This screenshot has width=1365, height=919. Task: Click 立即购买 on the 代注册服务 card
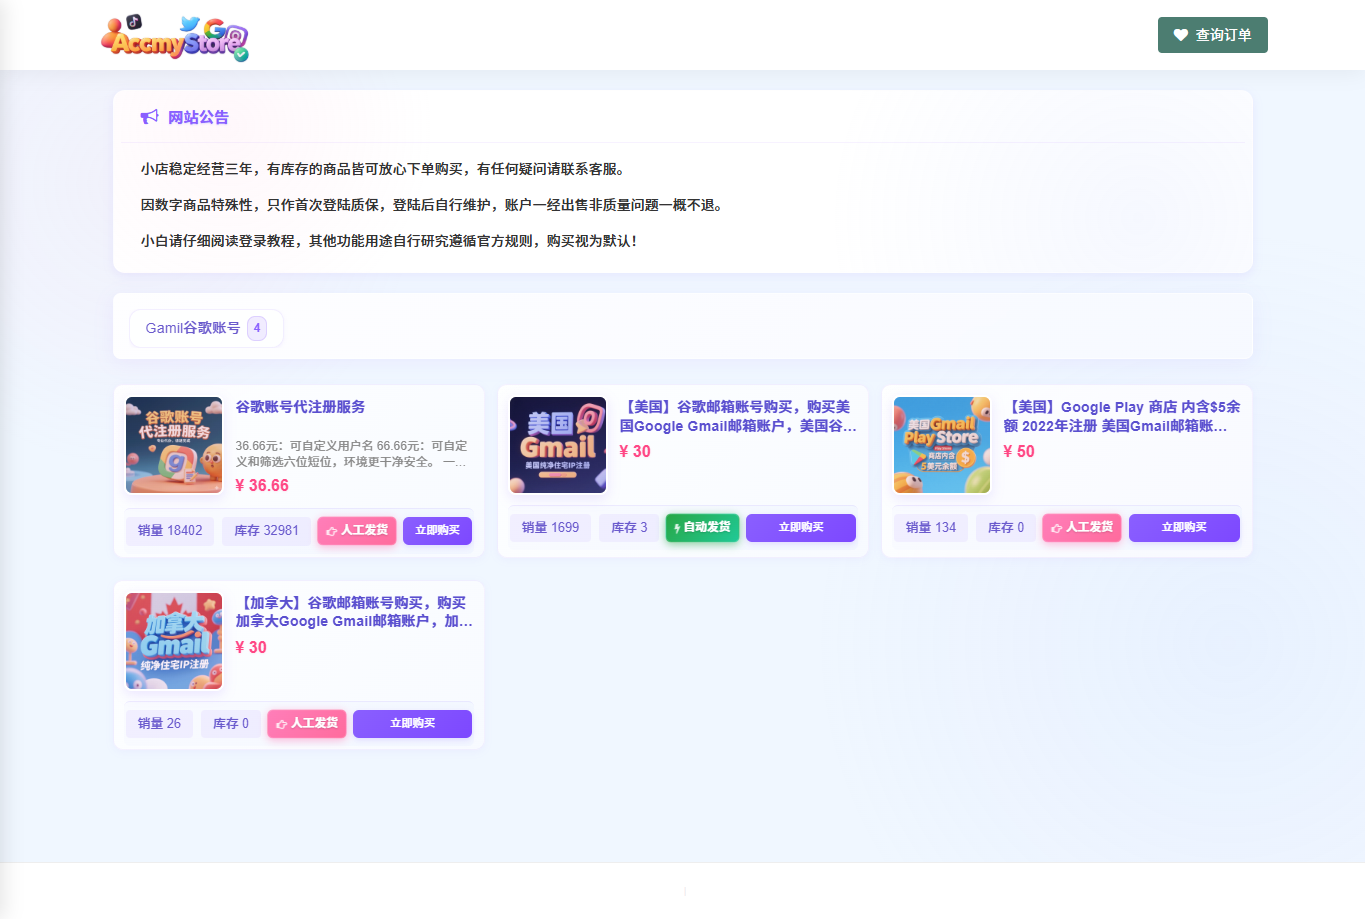437,530
